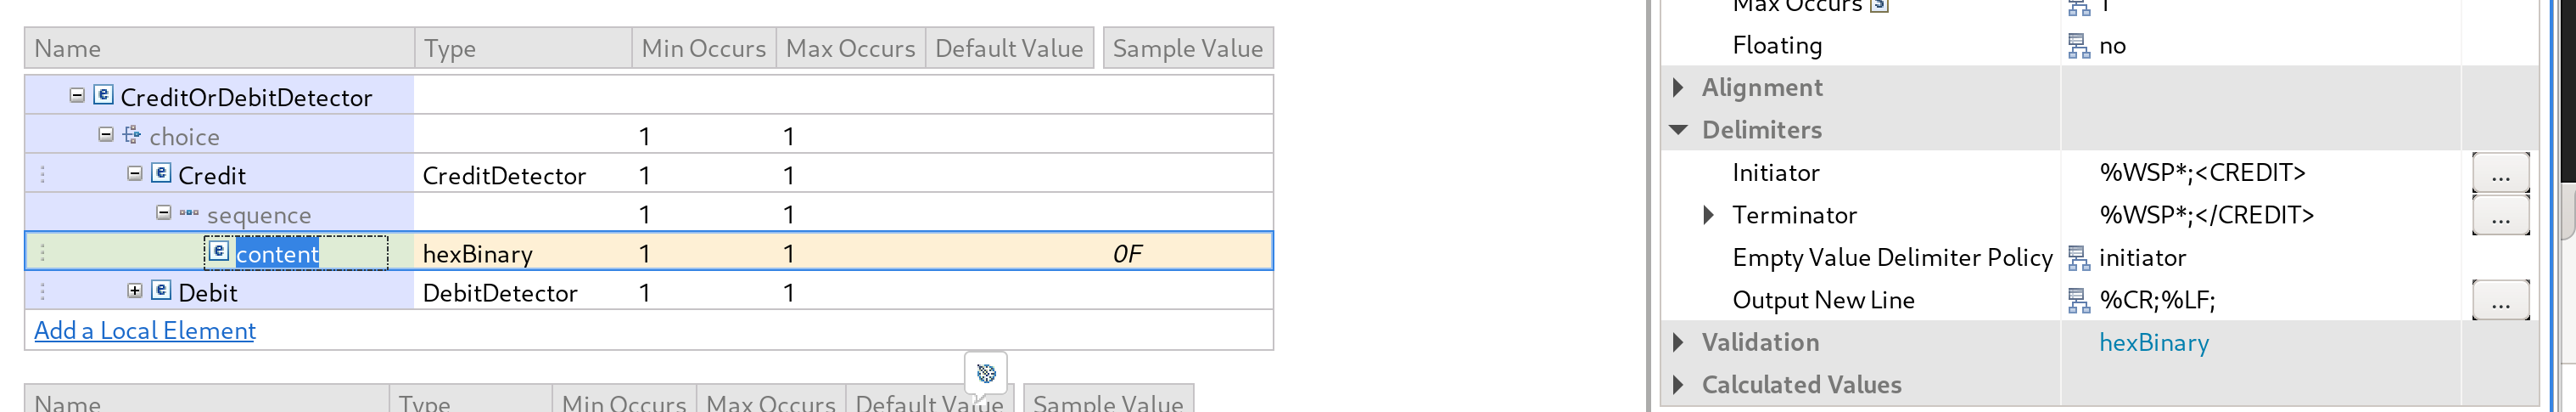
Task: Open the Initiator value editor button
Action: (x=2500, y=173)
